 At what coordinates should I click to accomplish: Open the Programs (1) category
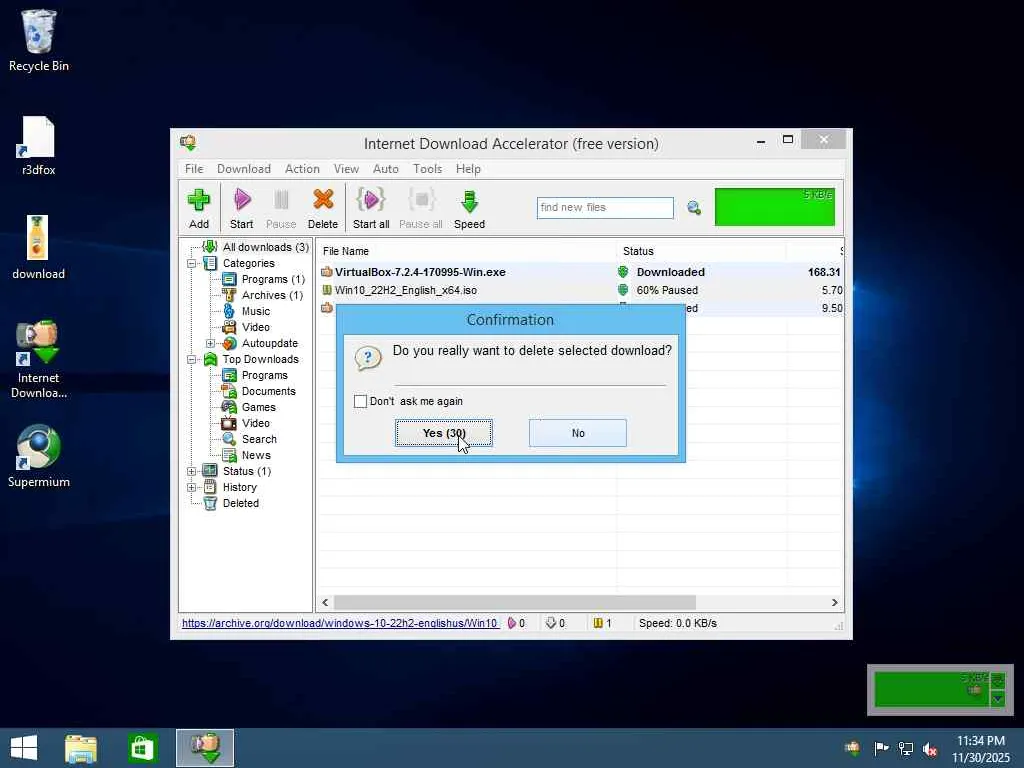272,279
